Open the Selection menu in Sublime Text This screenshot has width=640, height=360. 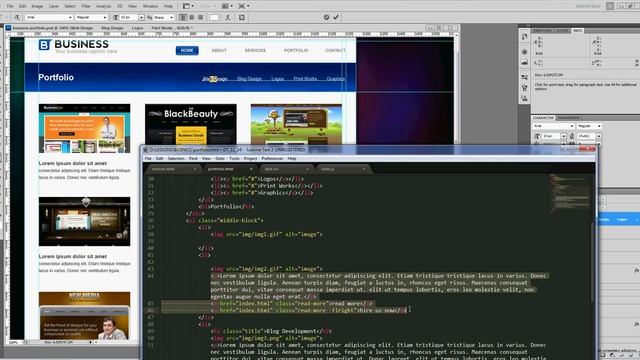(176, 158)
